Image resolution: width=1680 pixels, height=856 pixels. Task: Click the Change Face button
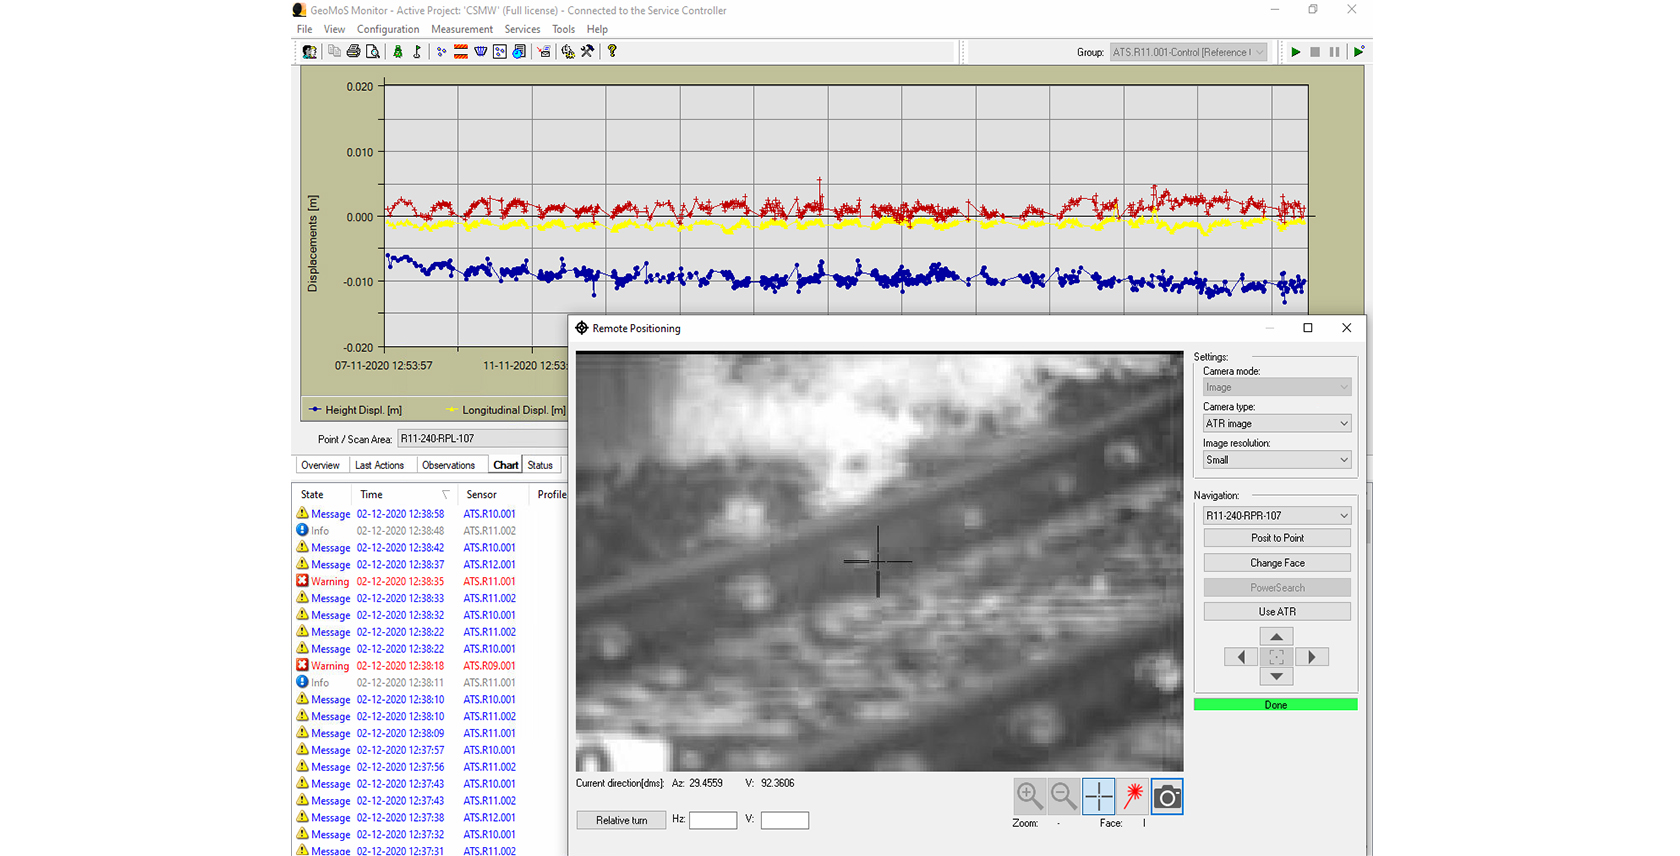[x=1277, y=563]
